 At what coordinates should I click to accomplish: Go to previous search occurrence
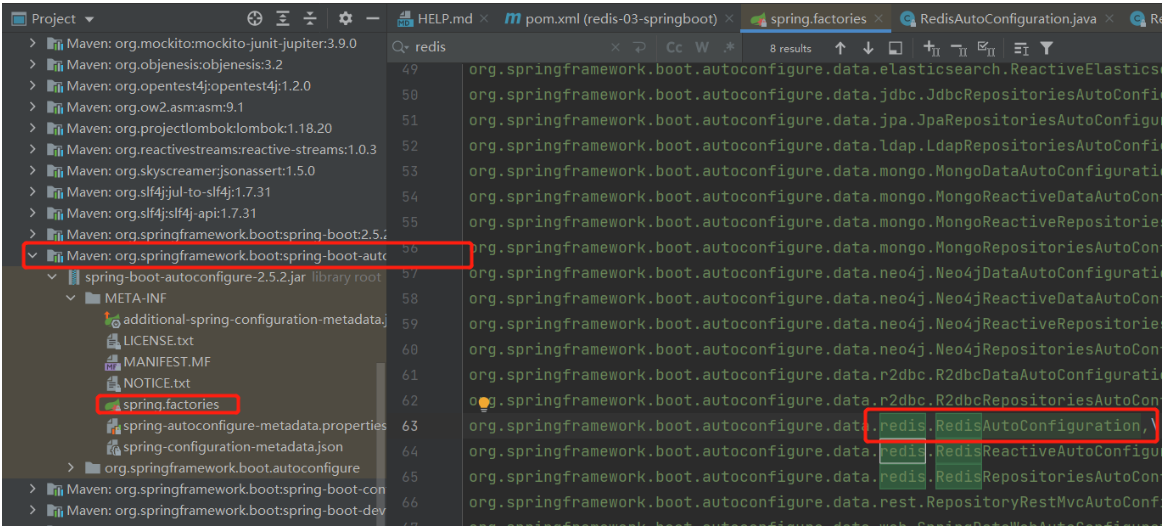[x=840, y=48]
